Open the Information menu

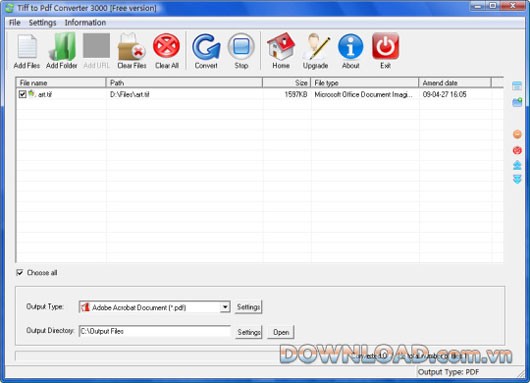tap(85, 23)
